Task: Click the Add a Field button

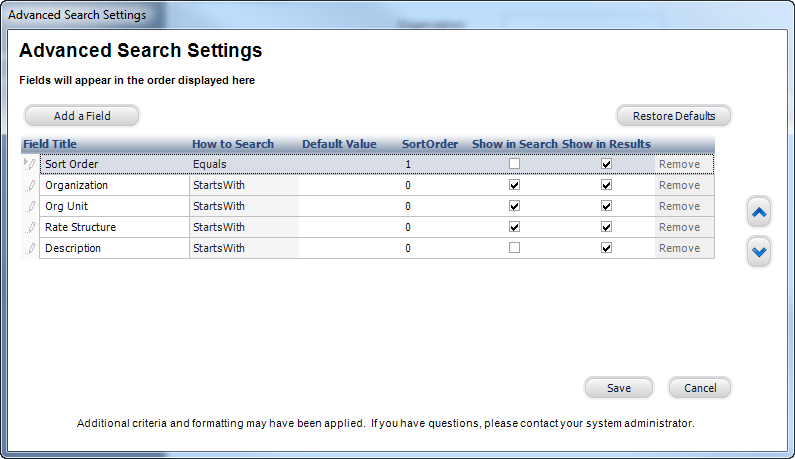Action: tap(82, 116)
